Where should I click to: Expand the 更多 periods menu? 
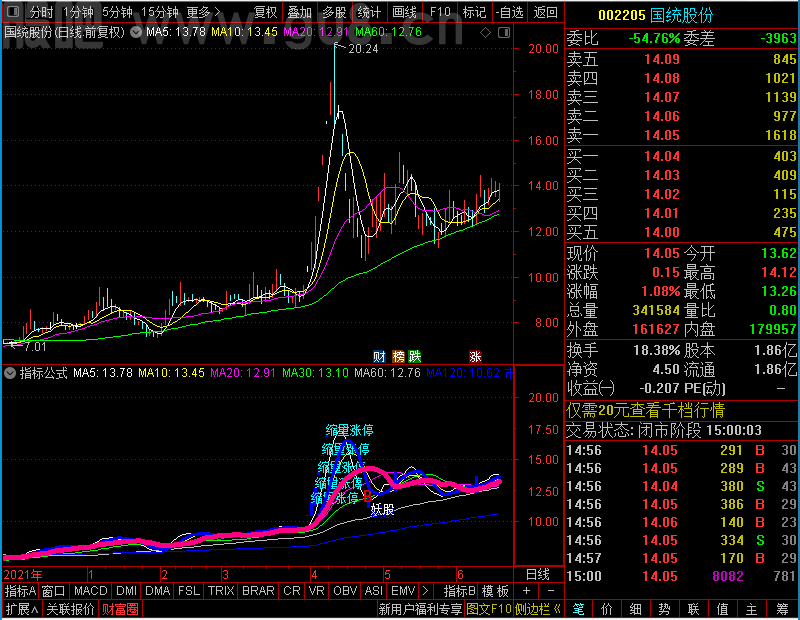click(x=204, y=12)
